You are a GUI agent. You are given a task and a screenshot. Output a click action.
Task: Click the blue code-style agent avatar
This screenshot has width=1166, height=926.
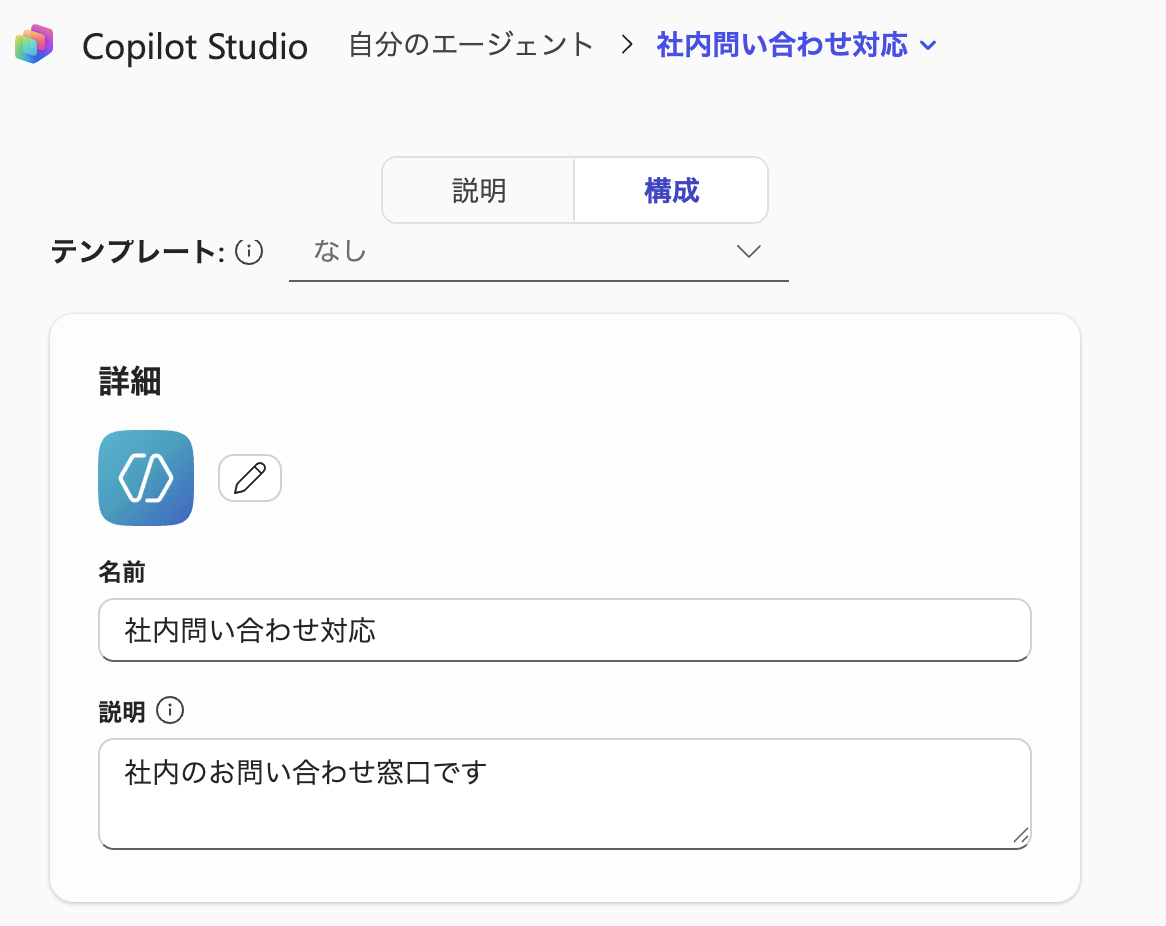145,478
